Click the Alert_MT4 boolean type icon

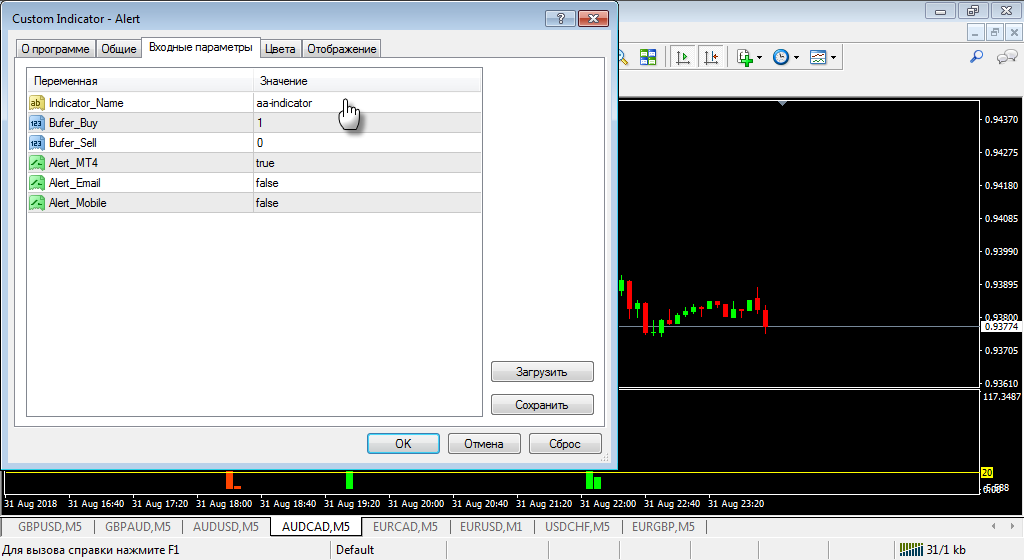point(37,163)
